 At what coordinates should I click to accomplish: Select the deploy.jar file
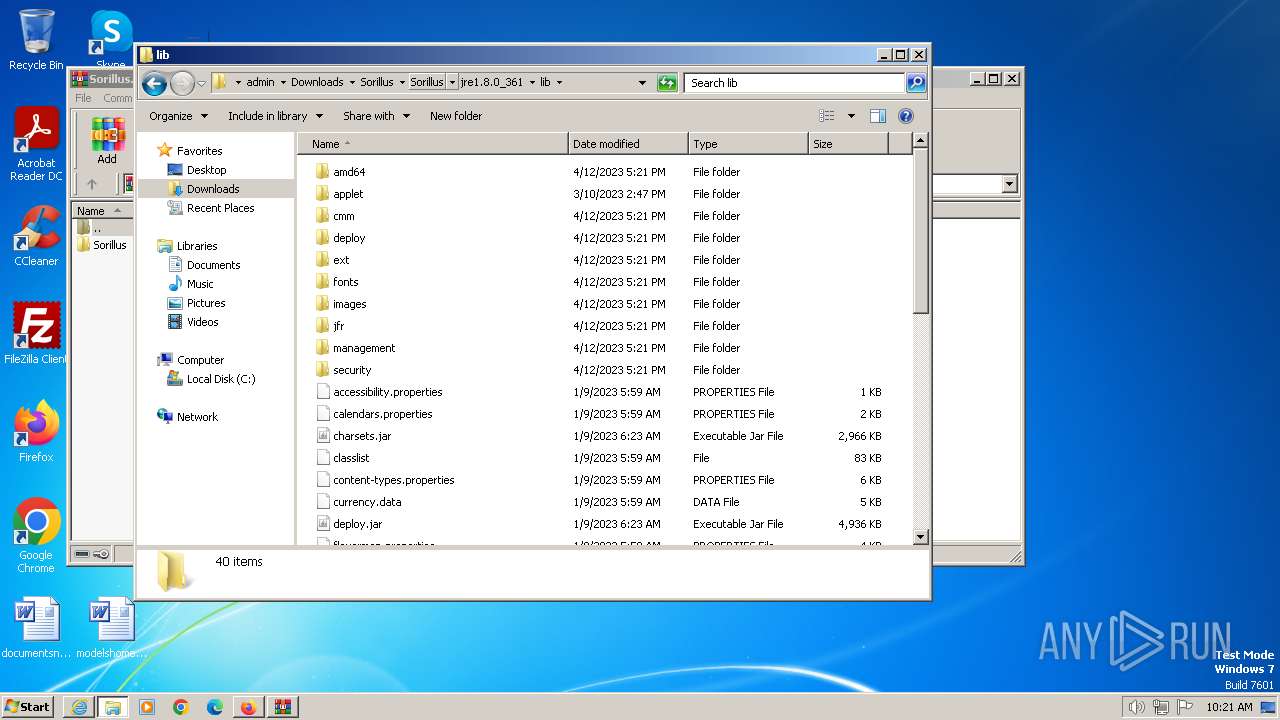click(x=357, y=524)
